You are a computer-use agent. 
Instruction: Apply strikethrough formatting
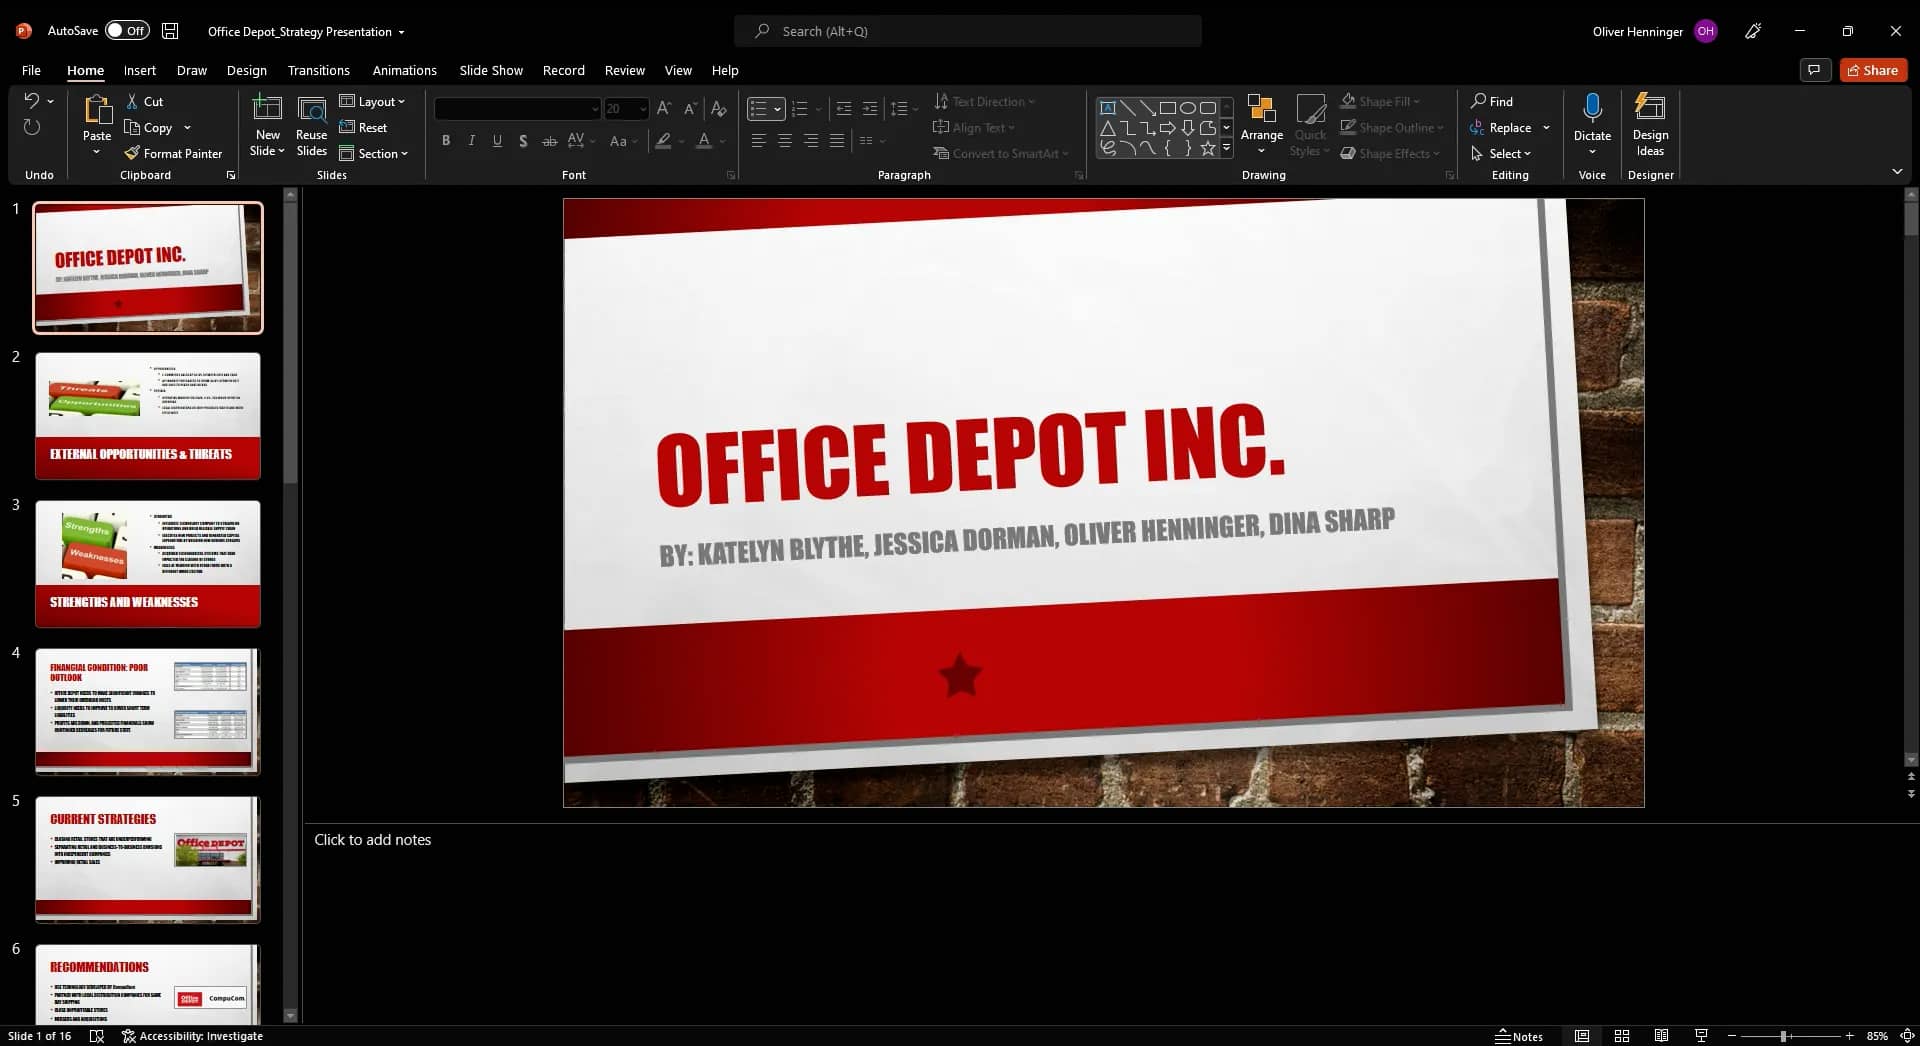pyautogui.click(x=549, y=141)
